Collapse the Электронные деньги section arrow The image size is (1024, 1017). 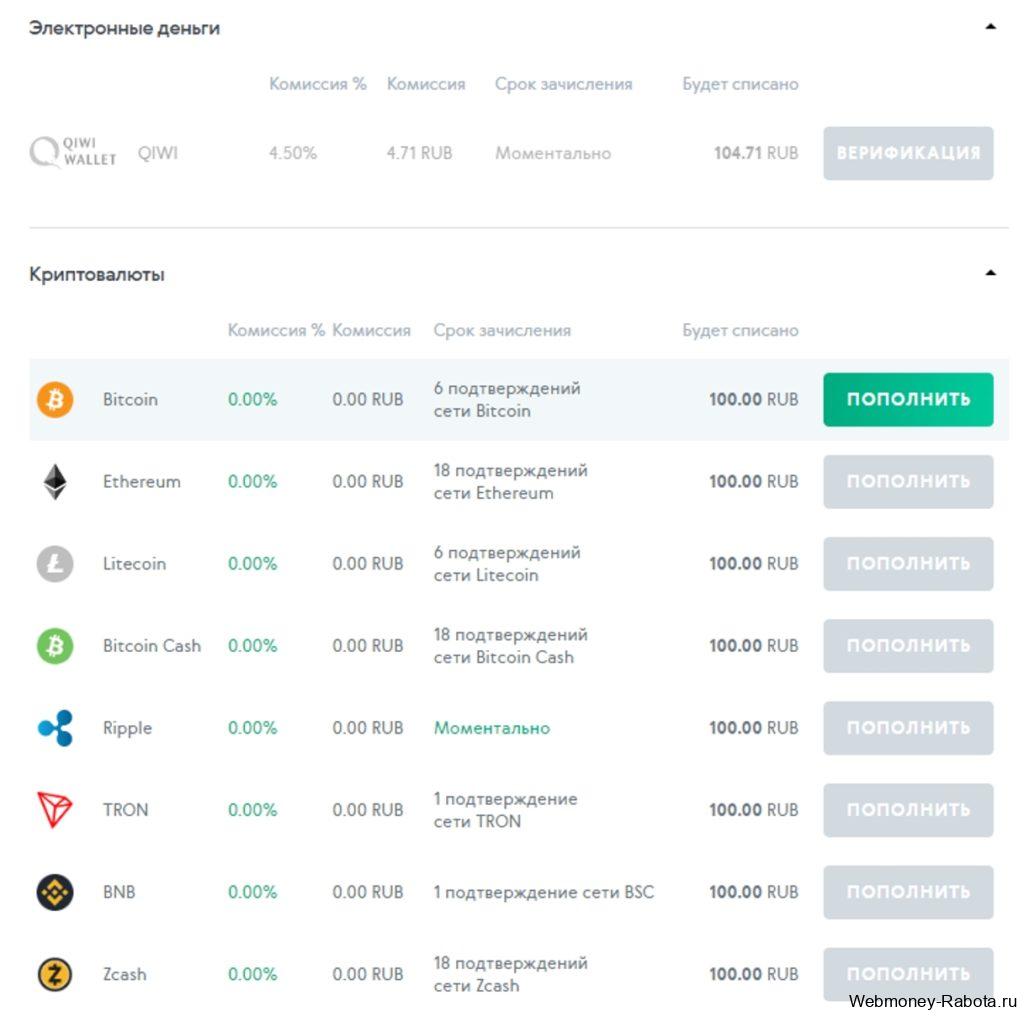(990, 27)
